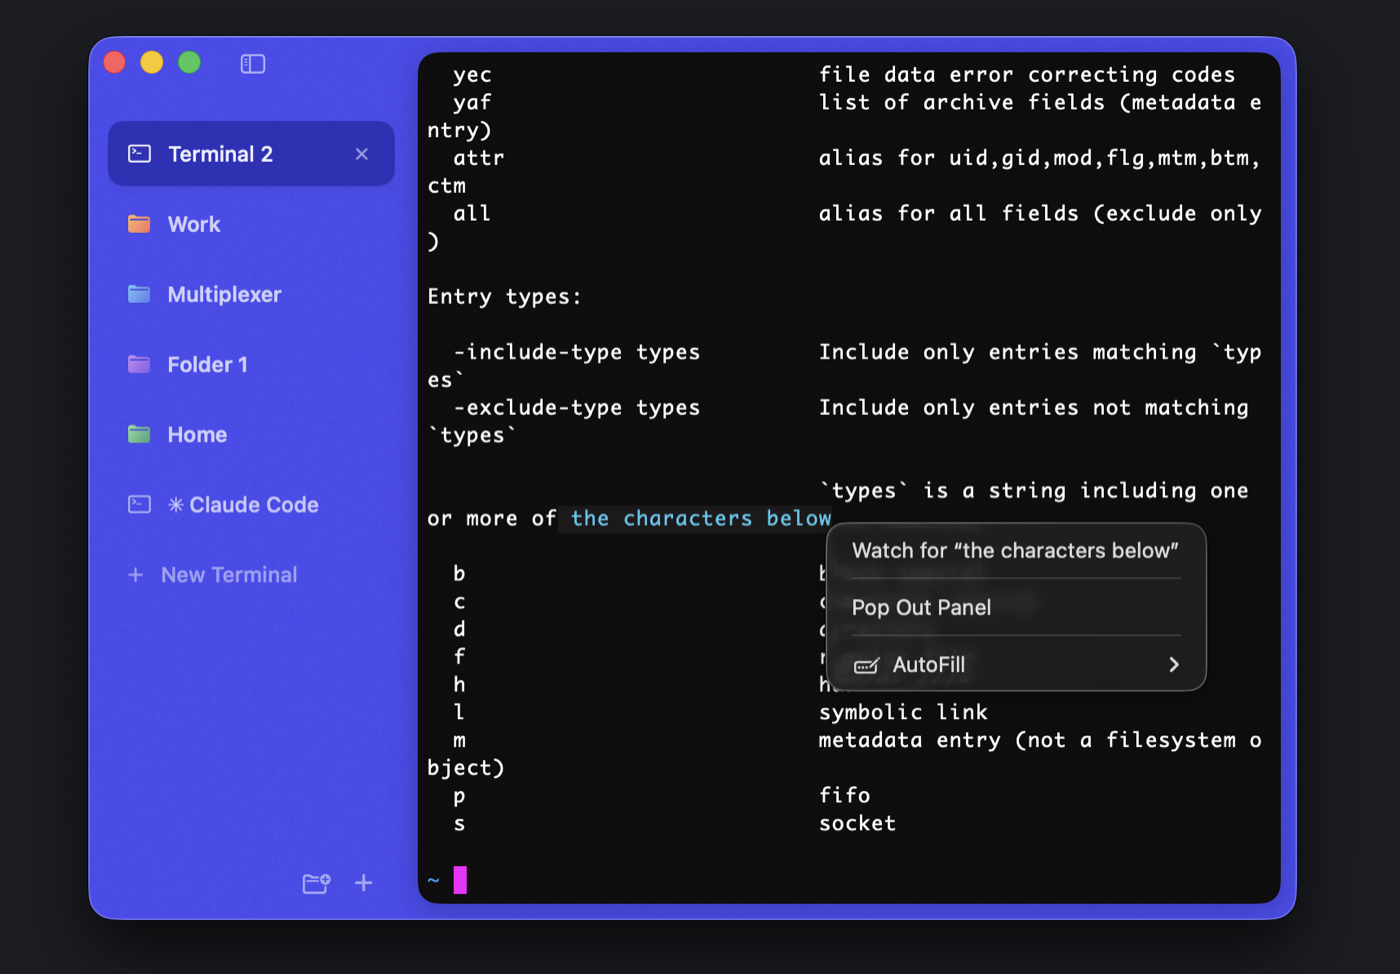
Task: Open the Multiplexer folder icon
Action: point(139,294)
